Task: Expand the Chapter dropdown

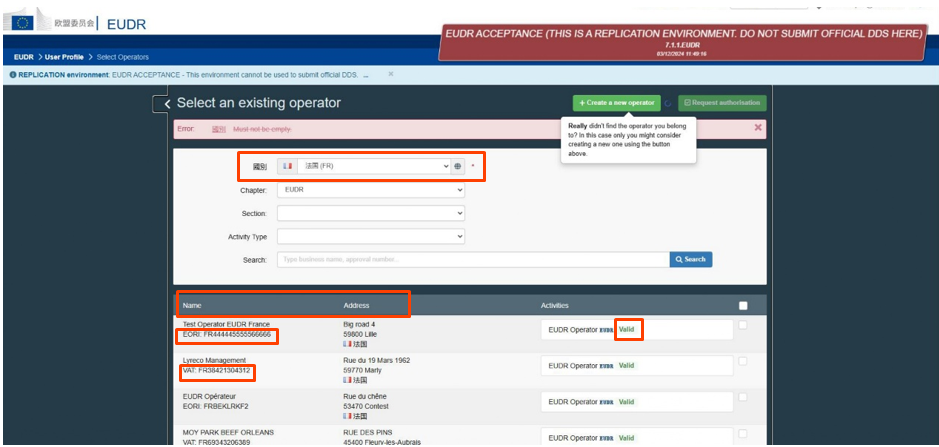Action: (x=370, y=190)
